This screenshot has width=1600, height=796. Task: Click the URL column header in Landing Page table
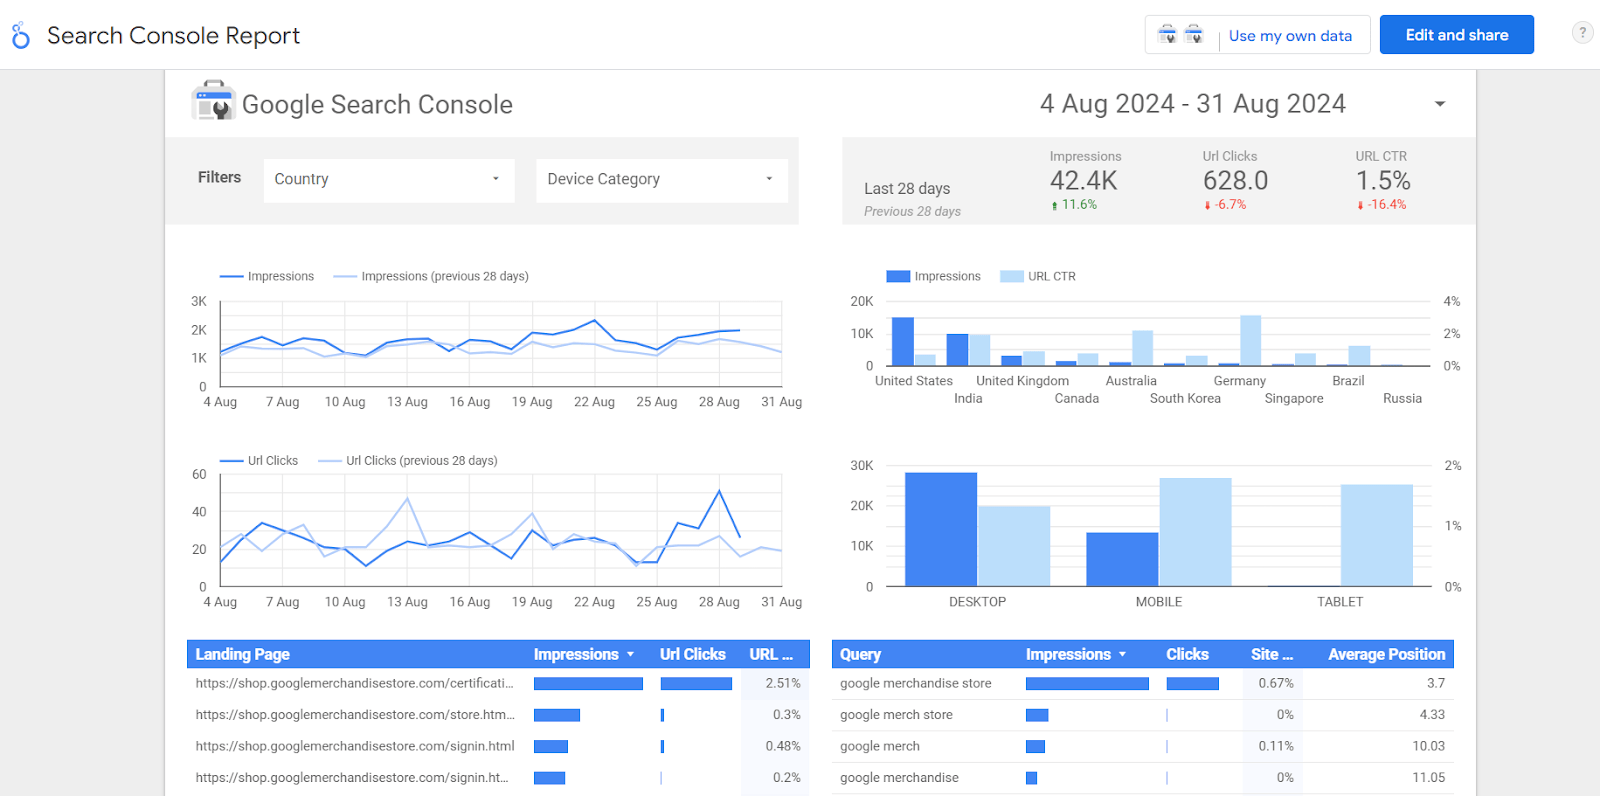pos(771,655)
